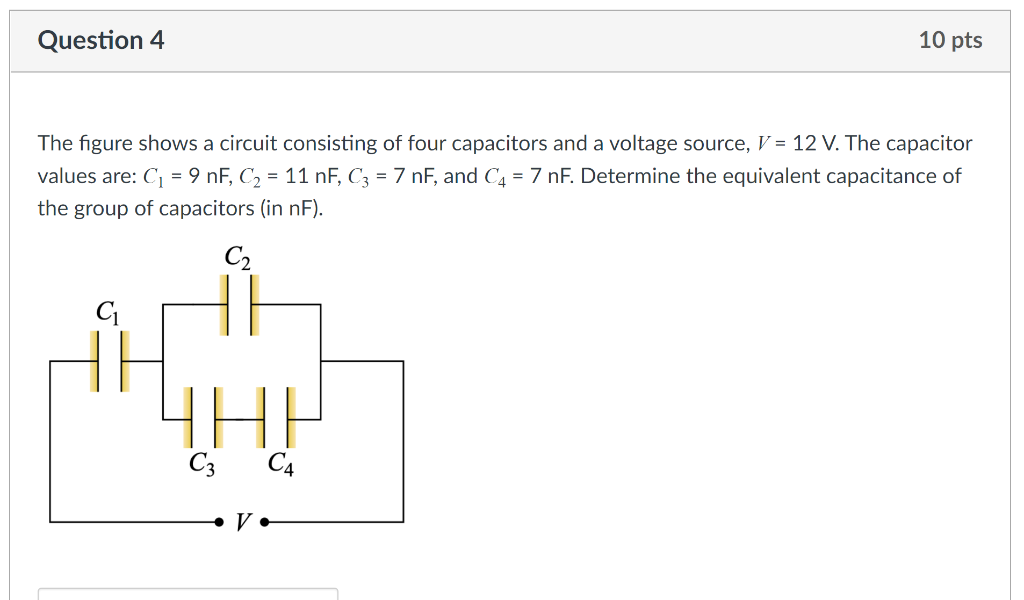The image size is (1024, 600).
Task: Click the C2 capacitor label
Action: click(x=237, y=257)
